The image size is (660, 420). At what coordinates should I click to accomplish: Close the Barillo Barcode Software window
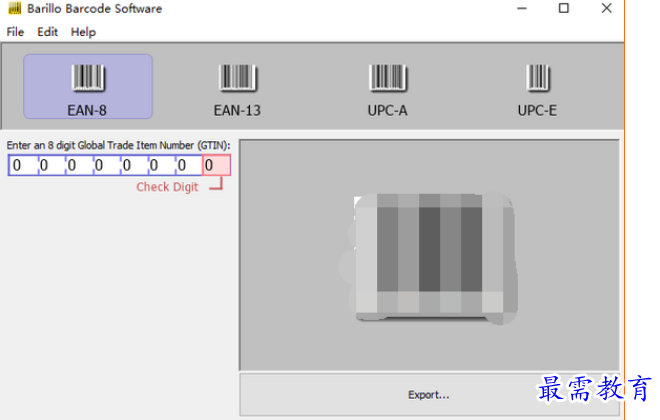[x=607, y=8]
